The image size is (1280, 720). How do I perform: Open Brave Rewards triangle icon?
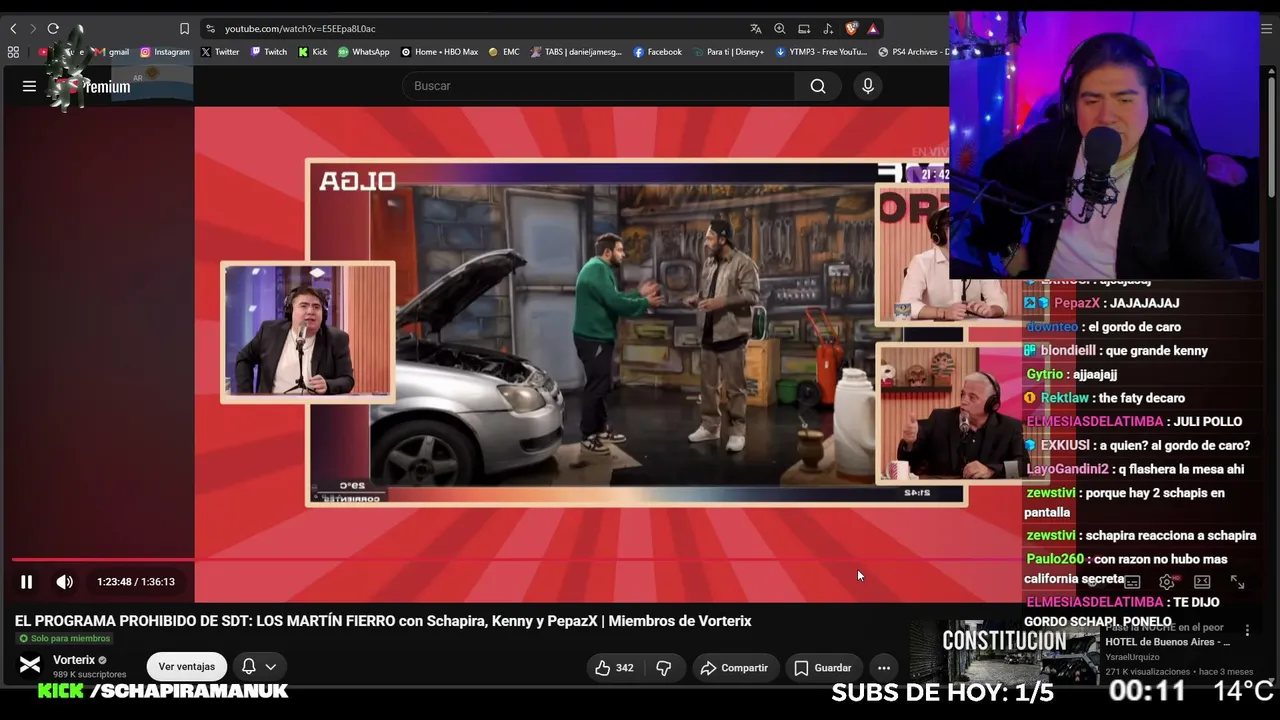[873, 29]
